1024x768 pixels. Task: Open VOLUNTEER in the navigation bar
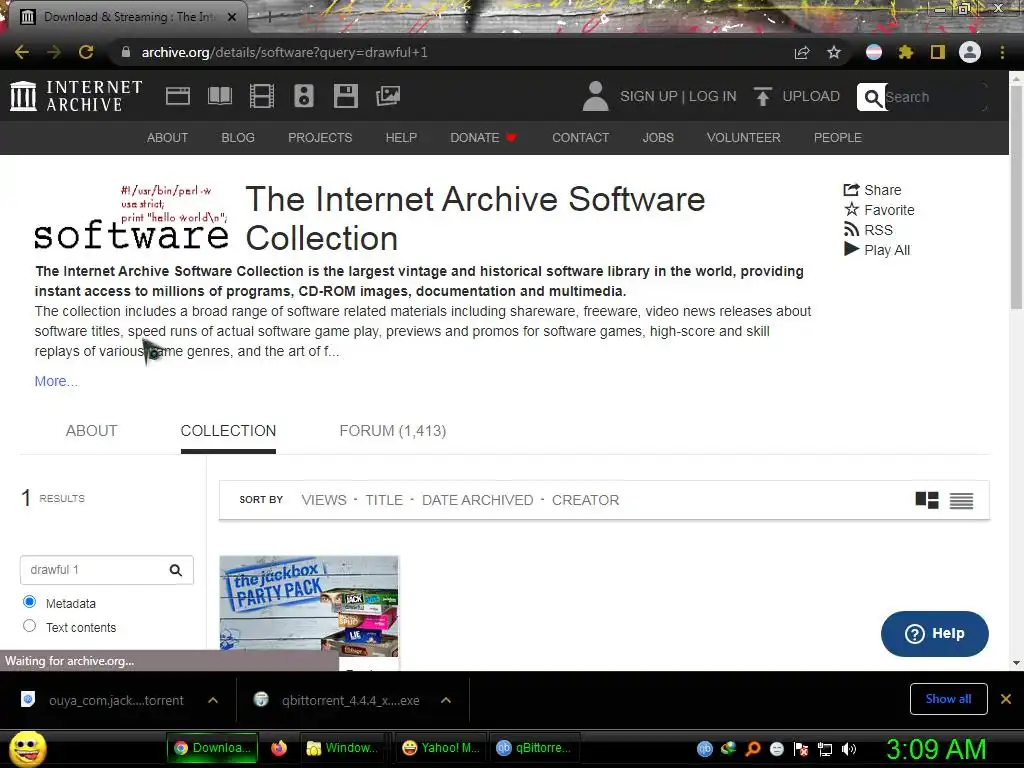pyautogui.click(x=743, y=138)
